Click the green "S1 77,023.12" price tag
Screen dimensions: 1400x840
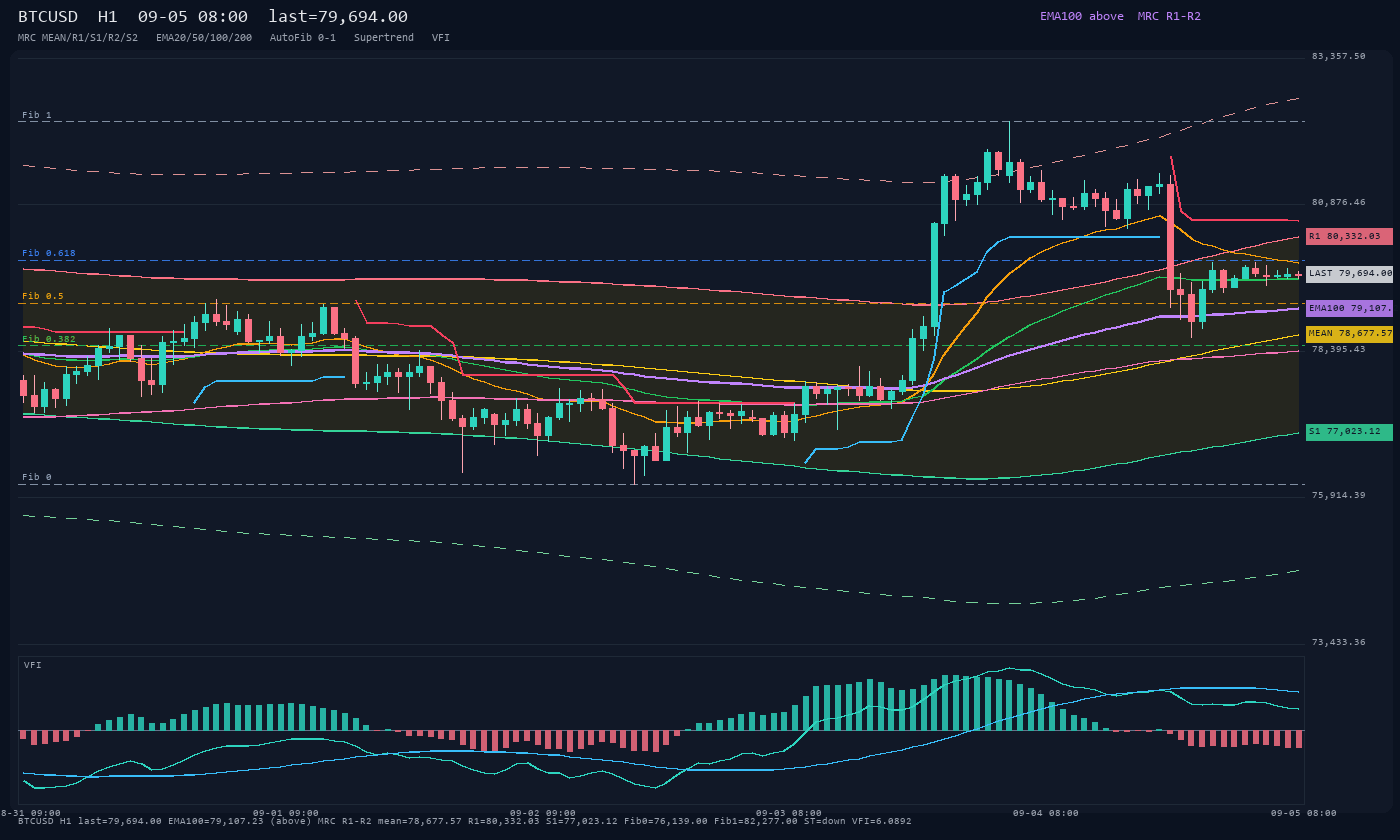coord(1349,432)
